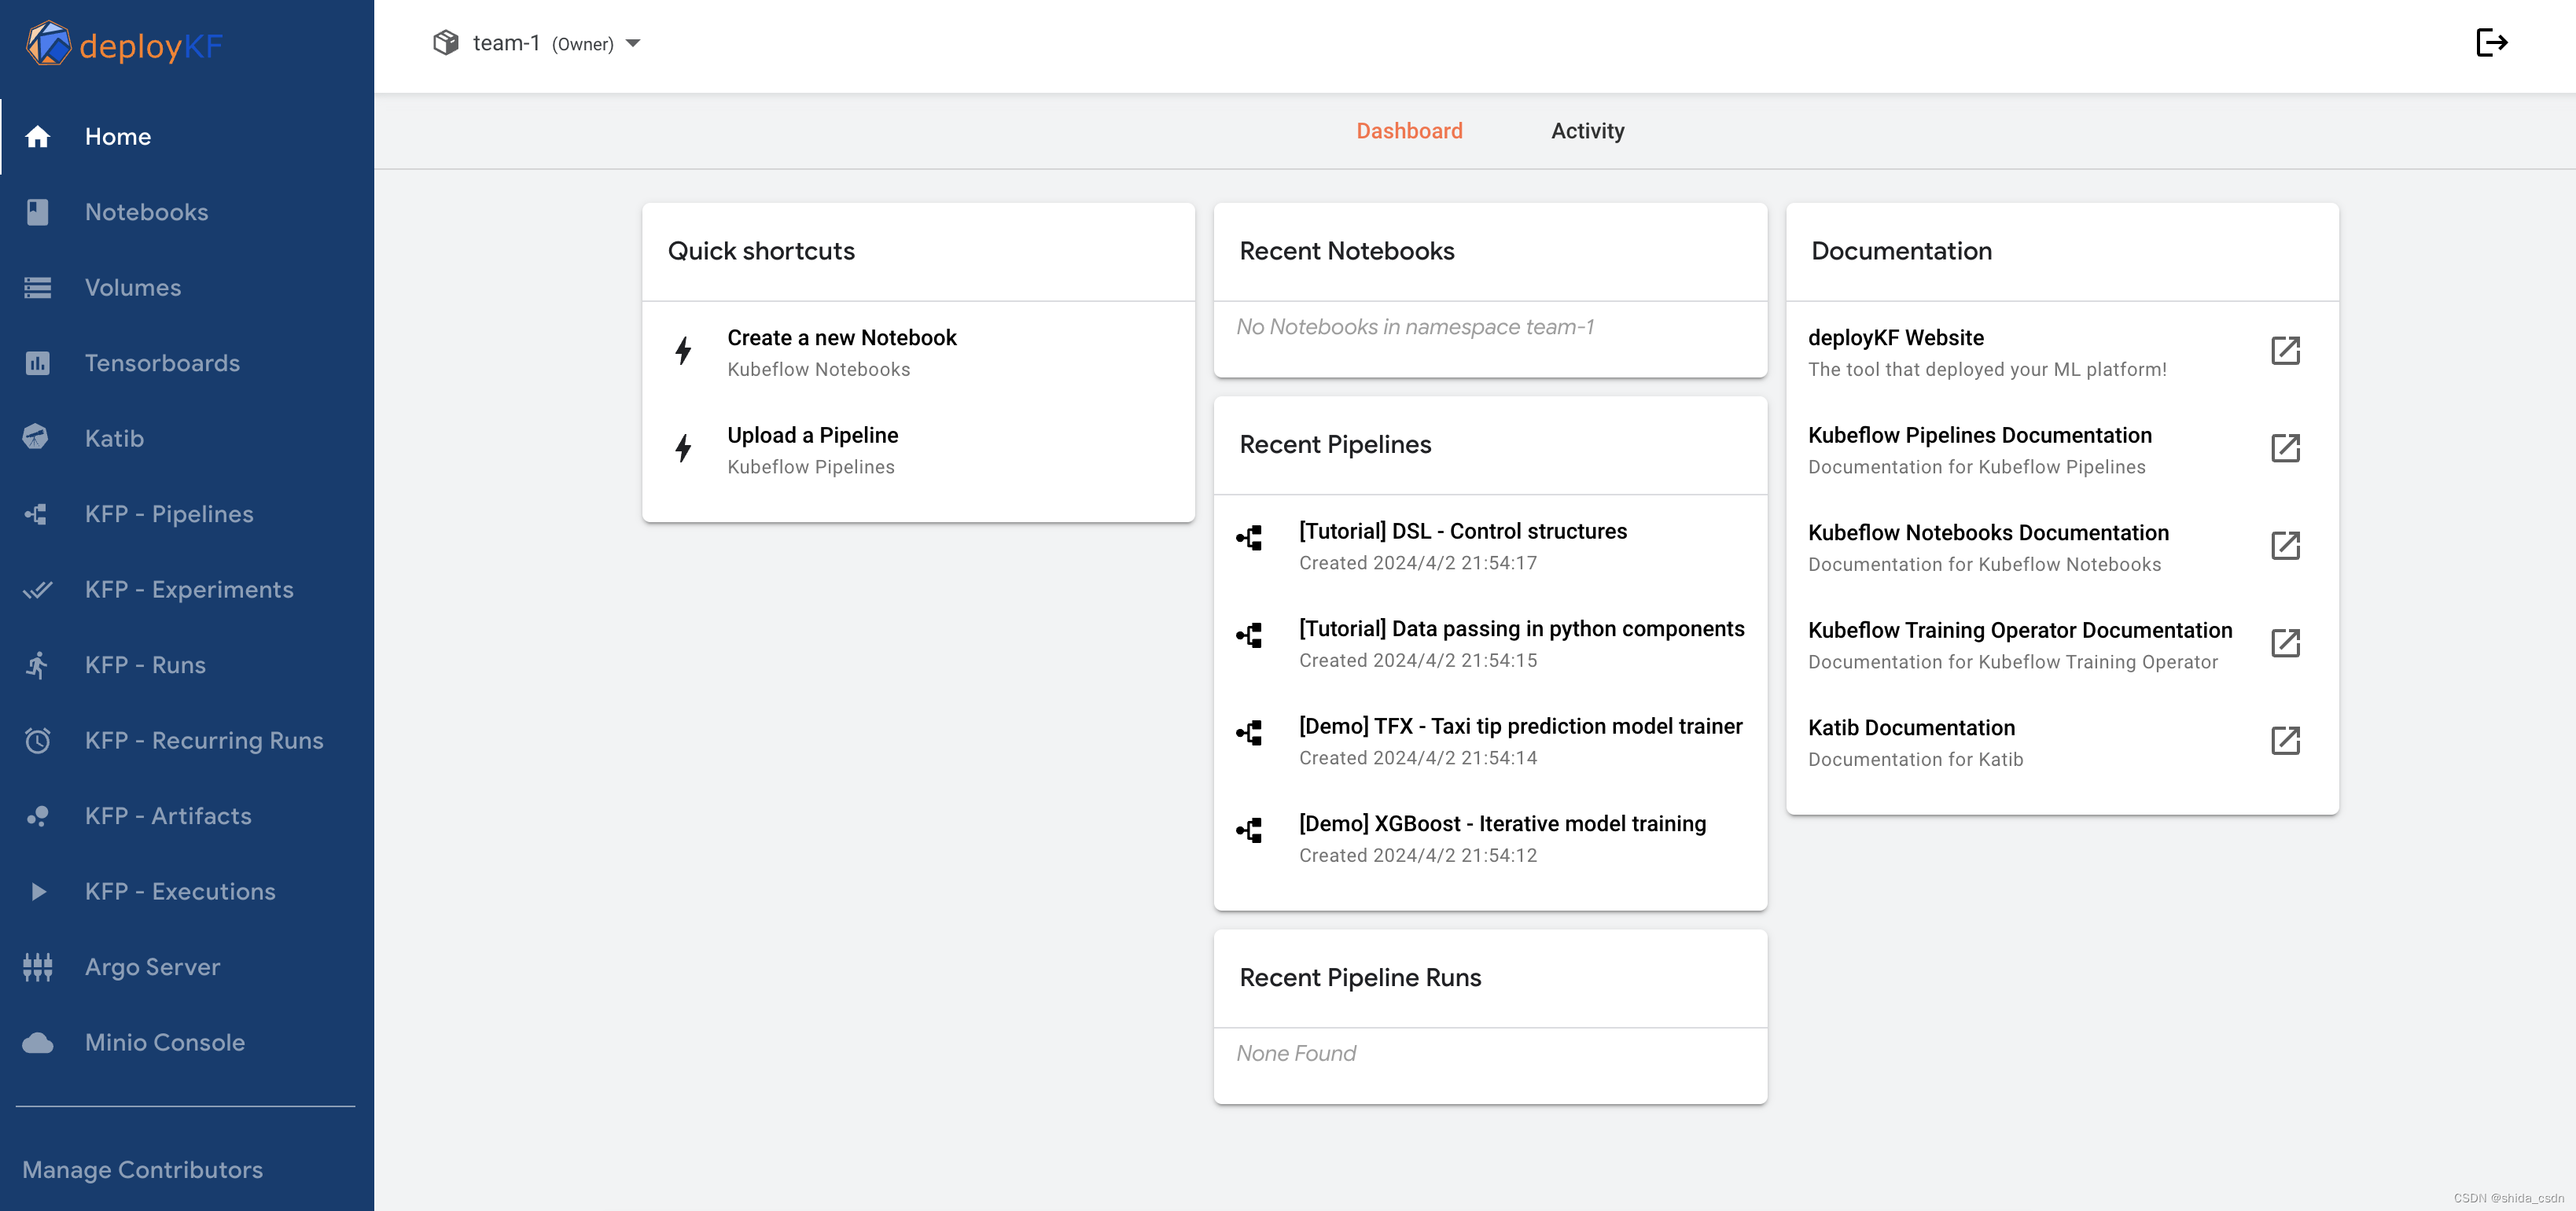The height and width of the screenshot is (1211, 2576).
Task: Open [Demo] XGBoost - Iterative model training
Action: pos(1490,838)
